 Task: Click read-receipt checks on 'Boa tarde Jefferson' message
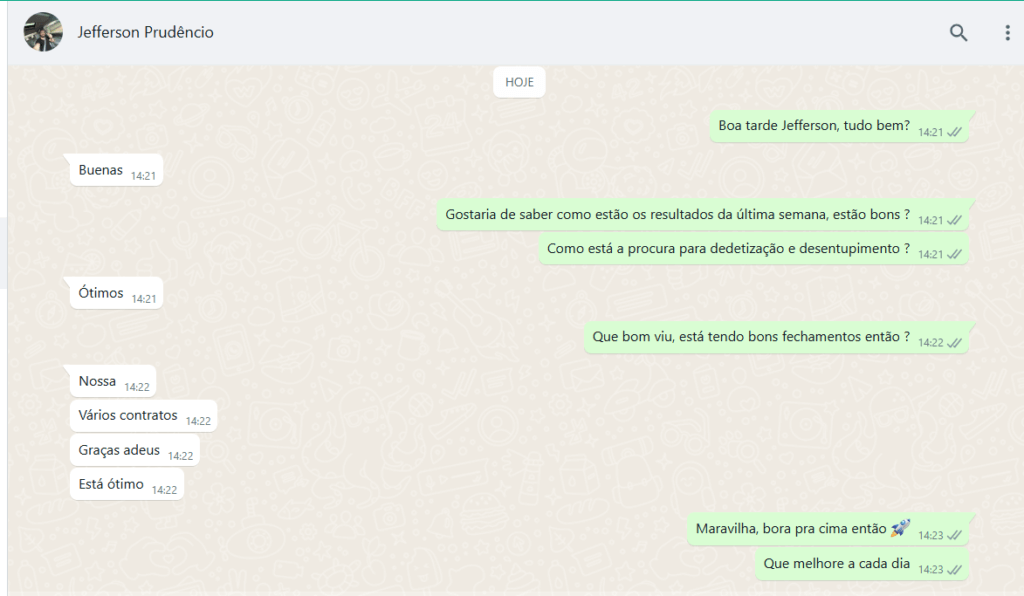coord(954,132)
